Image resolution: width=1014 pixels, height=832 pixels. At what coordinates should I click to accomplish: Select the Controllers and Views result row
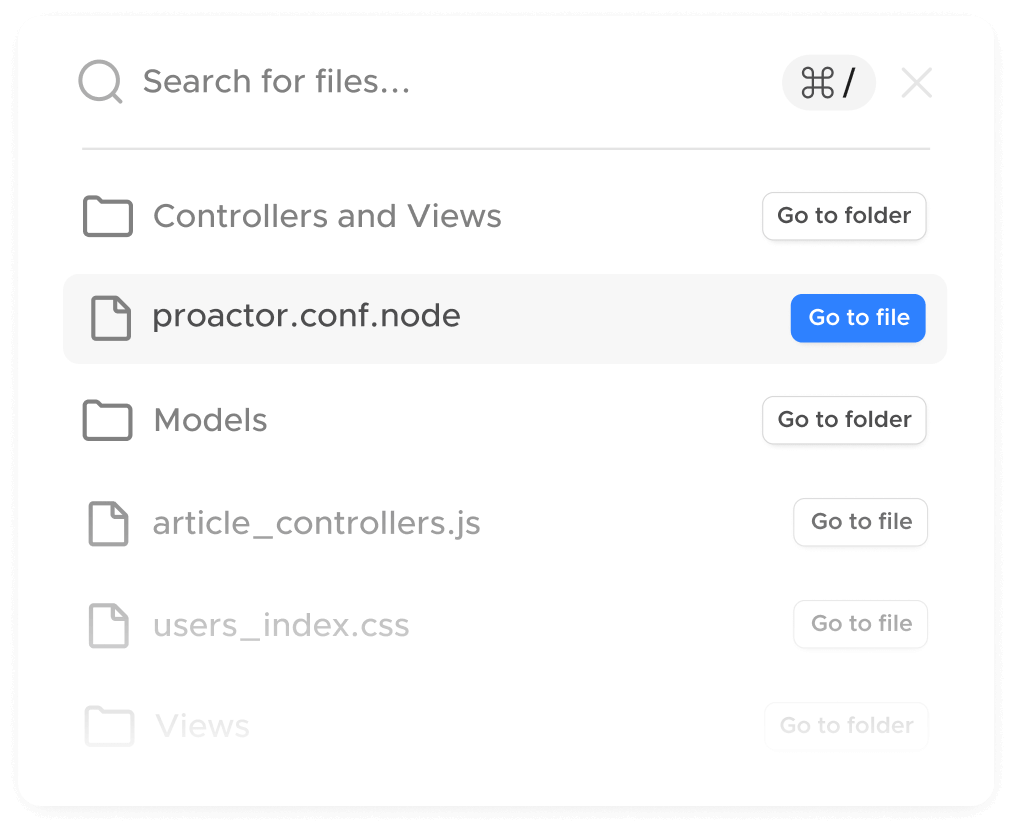pyautogui.click(x=400, y=216)
